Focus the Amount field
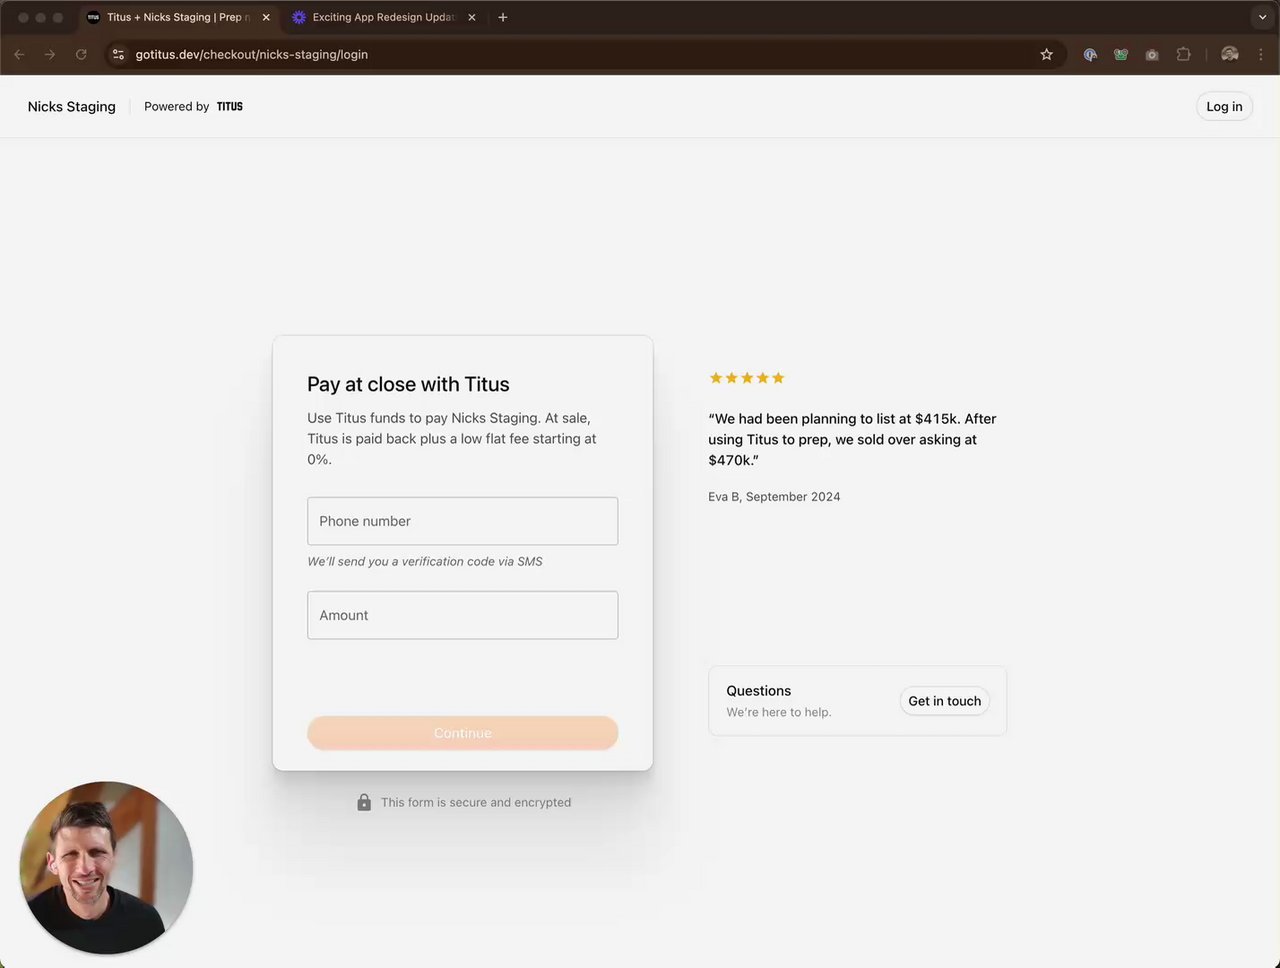1280x968 pixels. pos(462,615)
